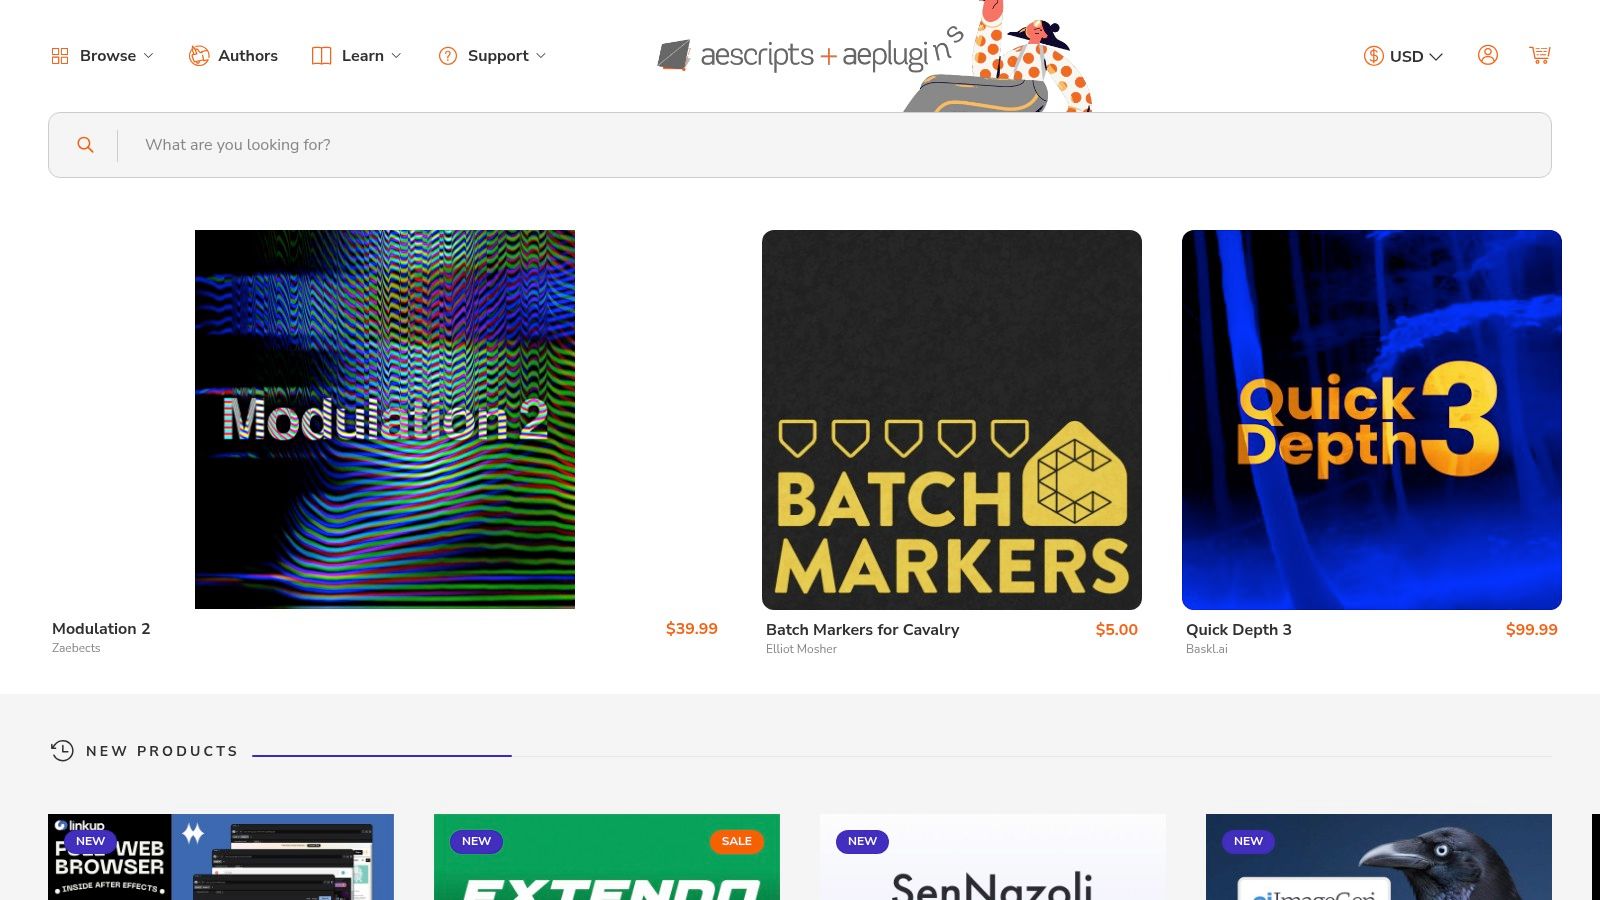1600x900 pixels.
Task: Click the dollar currency icon
Action: pyautogui.click(x=1374, y=56)
